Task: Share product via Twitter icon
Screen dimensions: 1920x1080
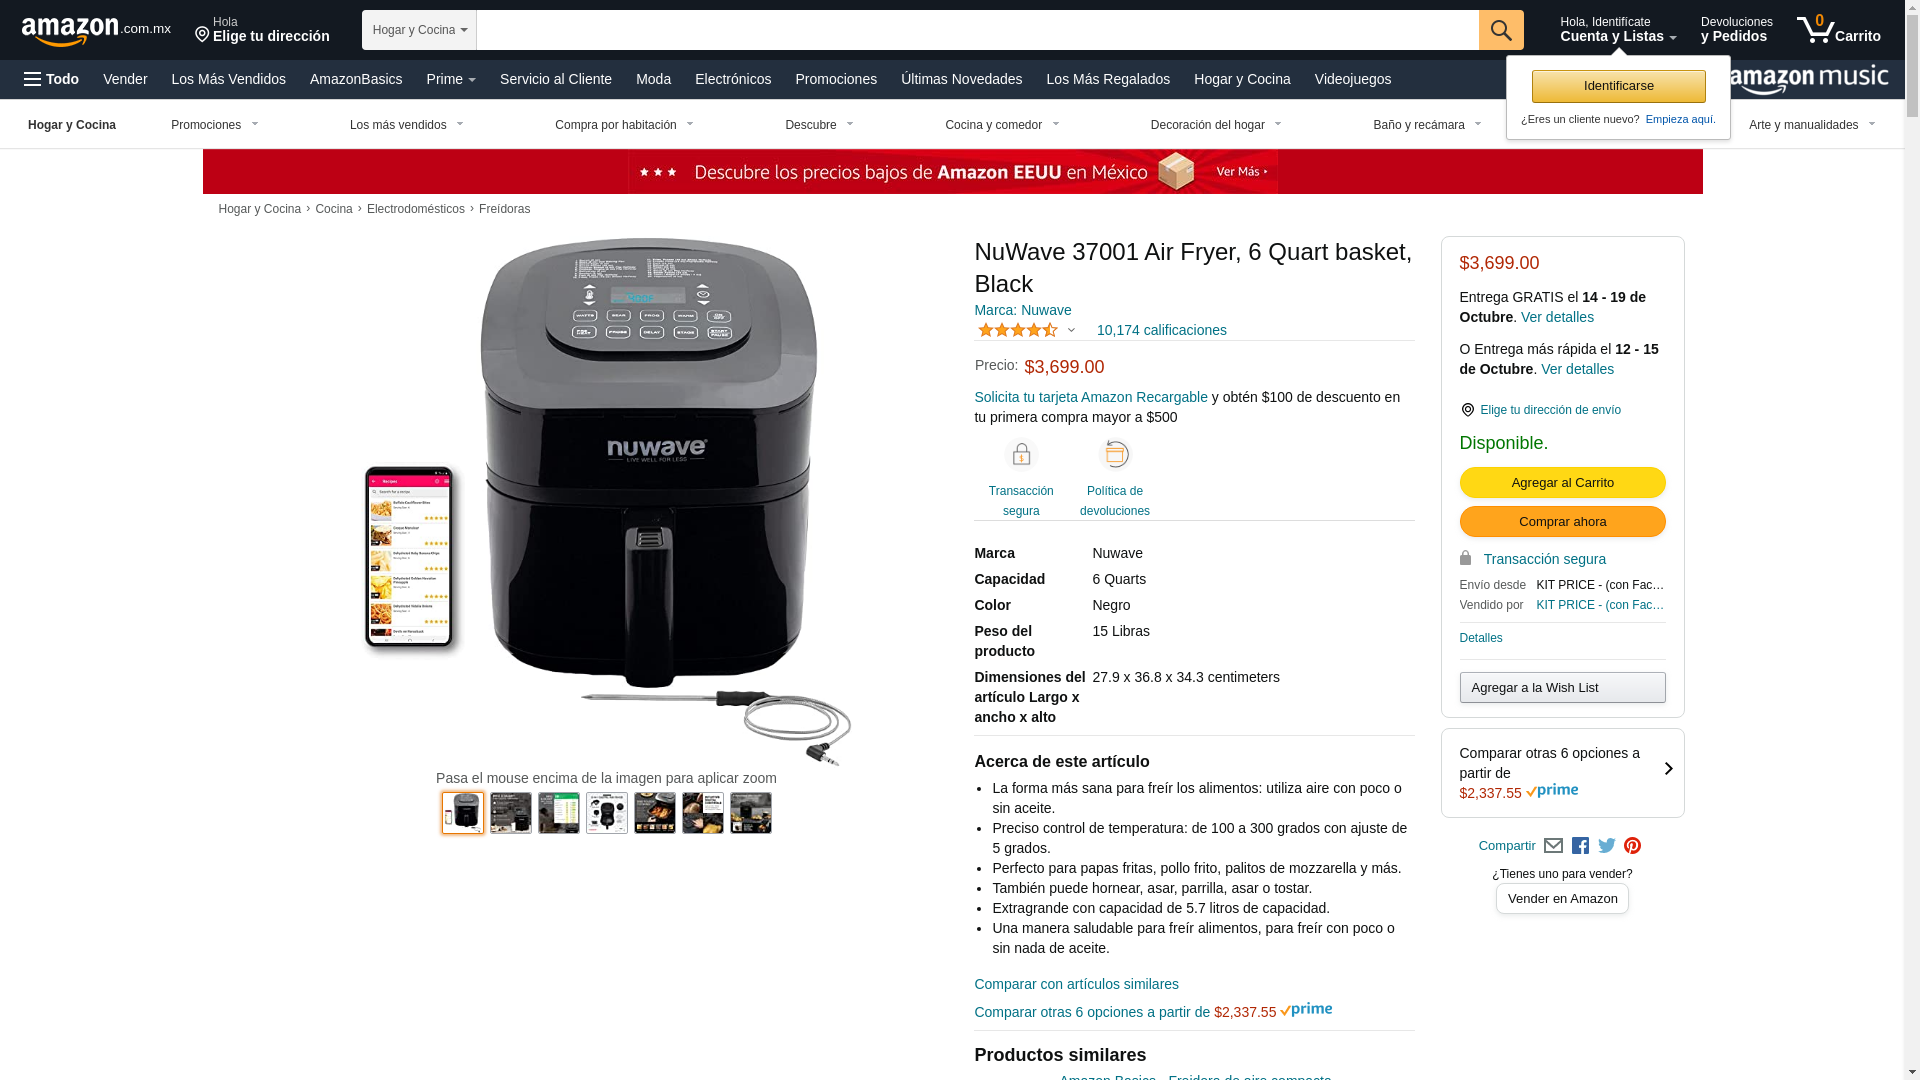Action: pyautogui.click(x=1606, y=846)
